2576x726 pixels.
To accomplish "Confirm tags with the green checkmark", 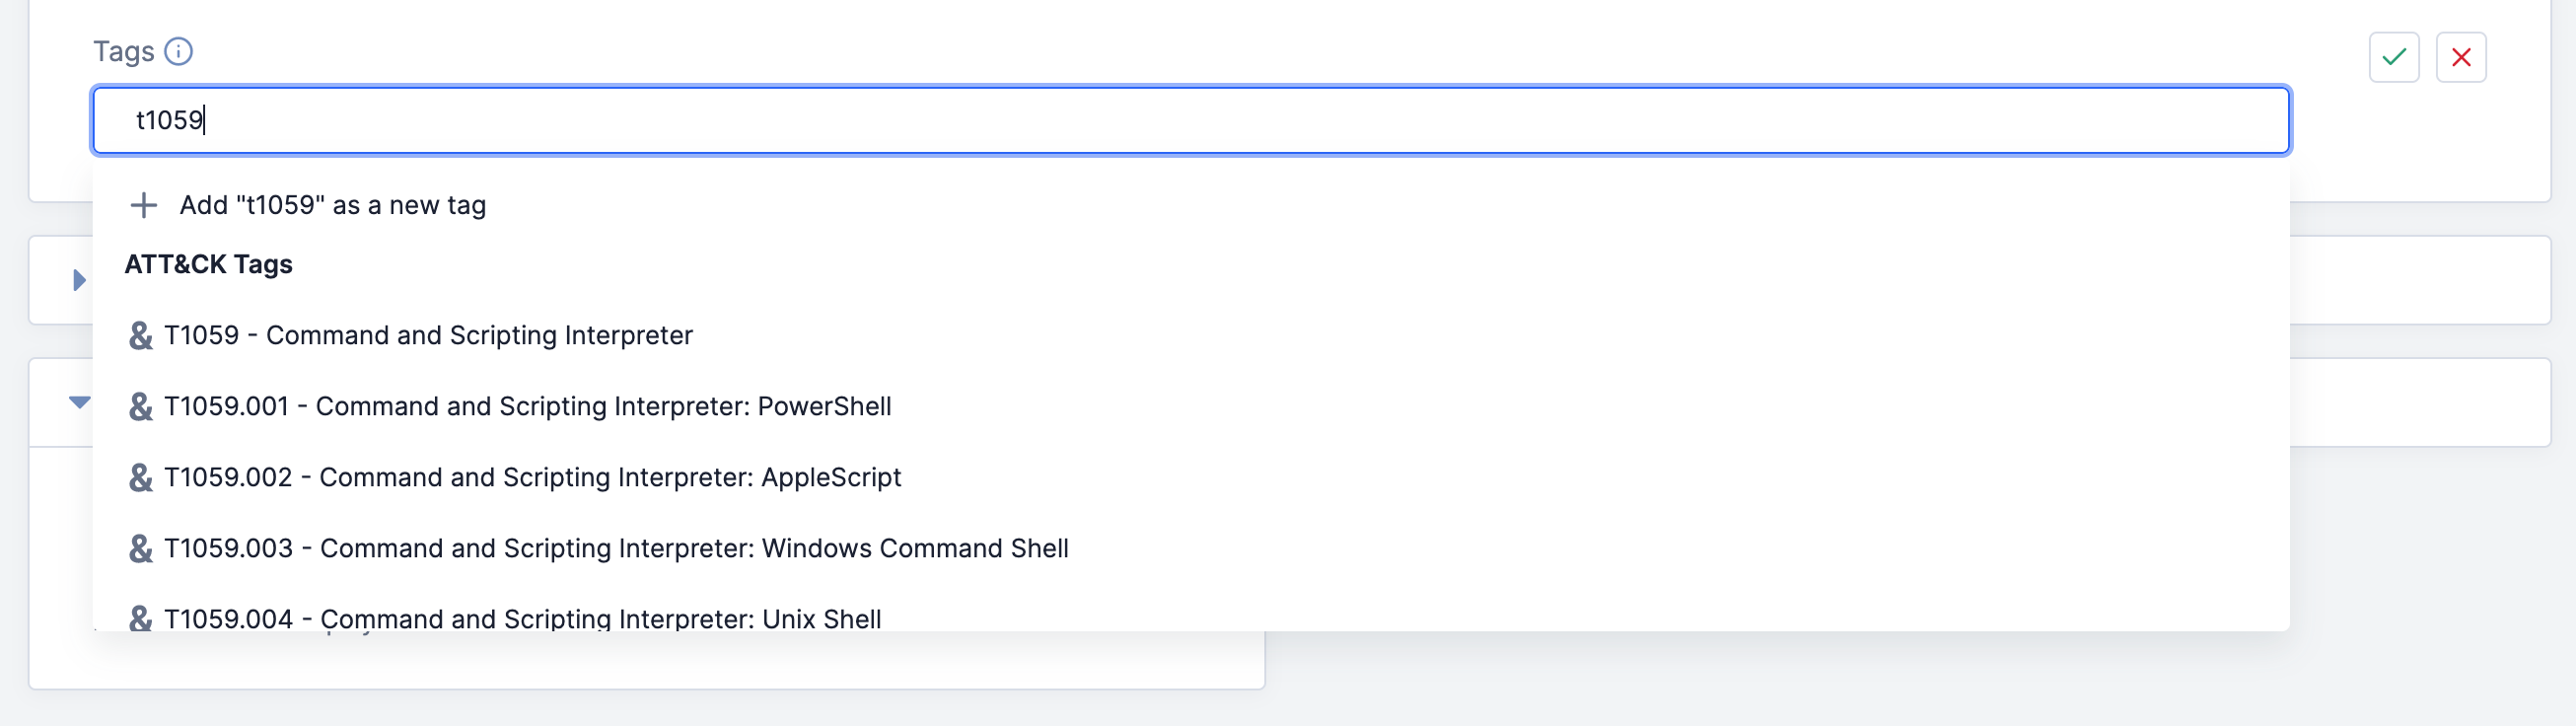I will (2393, 57).
